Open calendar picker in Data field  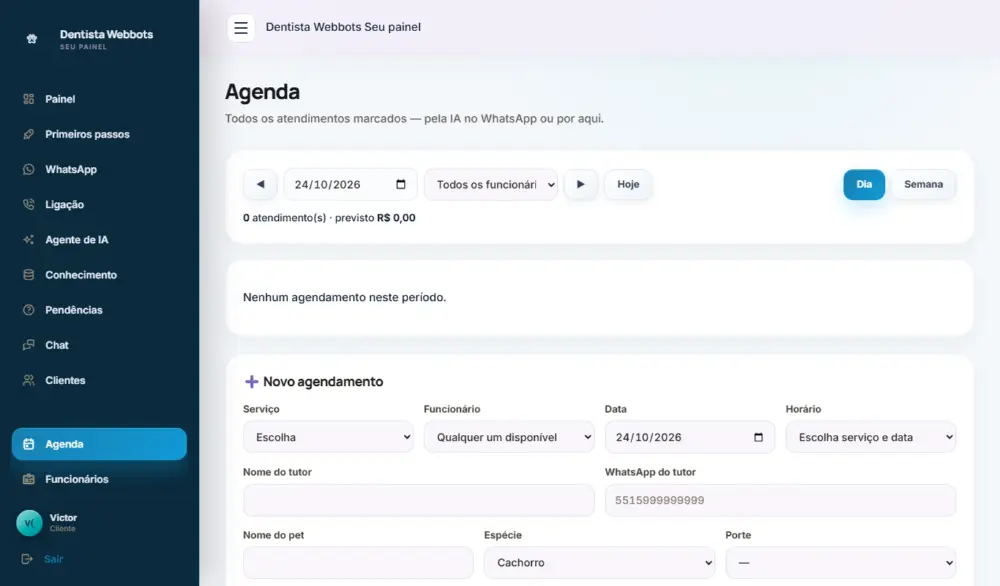(758, 437)
